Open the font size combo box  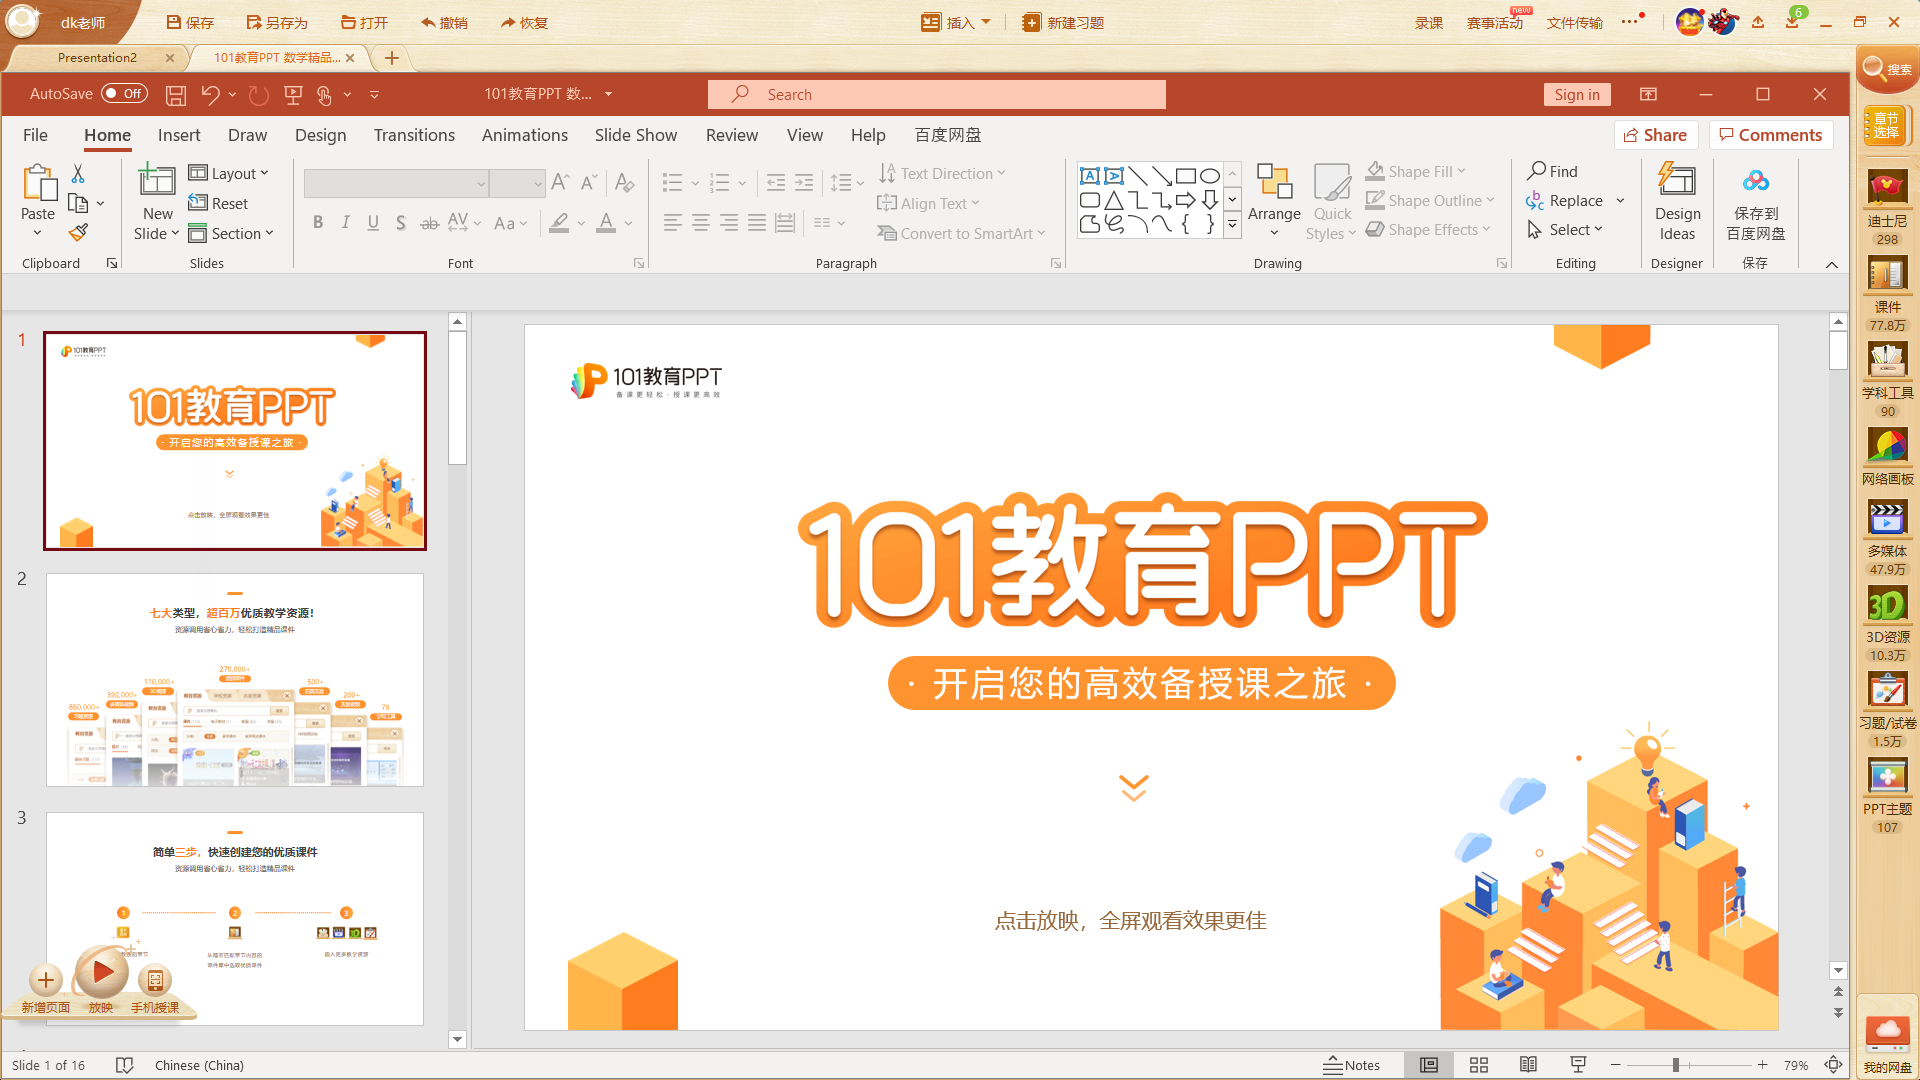click(517, 183)
